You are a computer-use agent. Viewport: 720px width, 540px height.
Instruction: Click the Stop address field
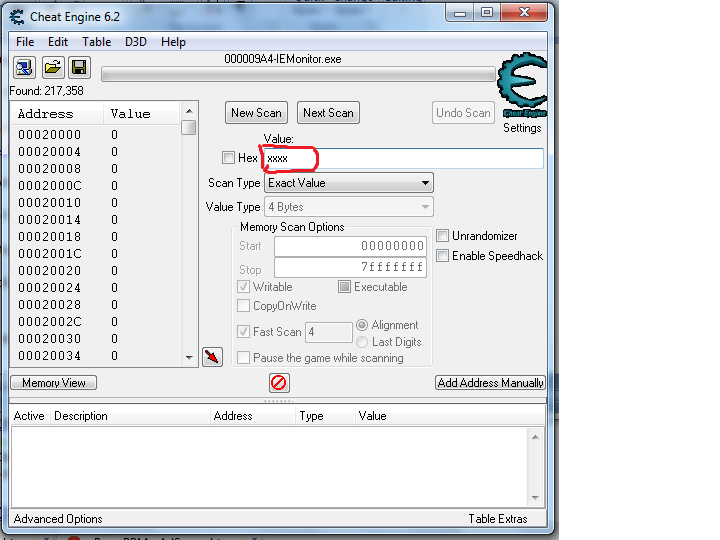350,267
